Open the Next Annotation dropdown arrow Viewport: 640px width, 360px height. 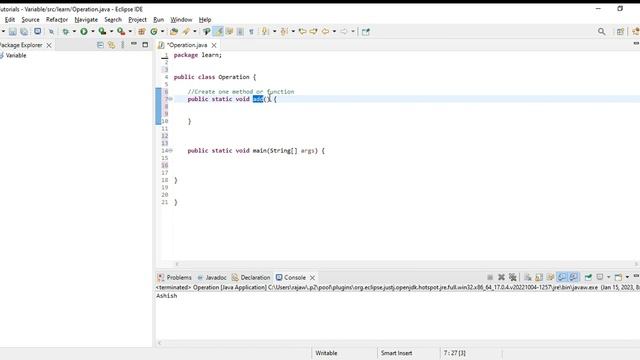[274, 31]
